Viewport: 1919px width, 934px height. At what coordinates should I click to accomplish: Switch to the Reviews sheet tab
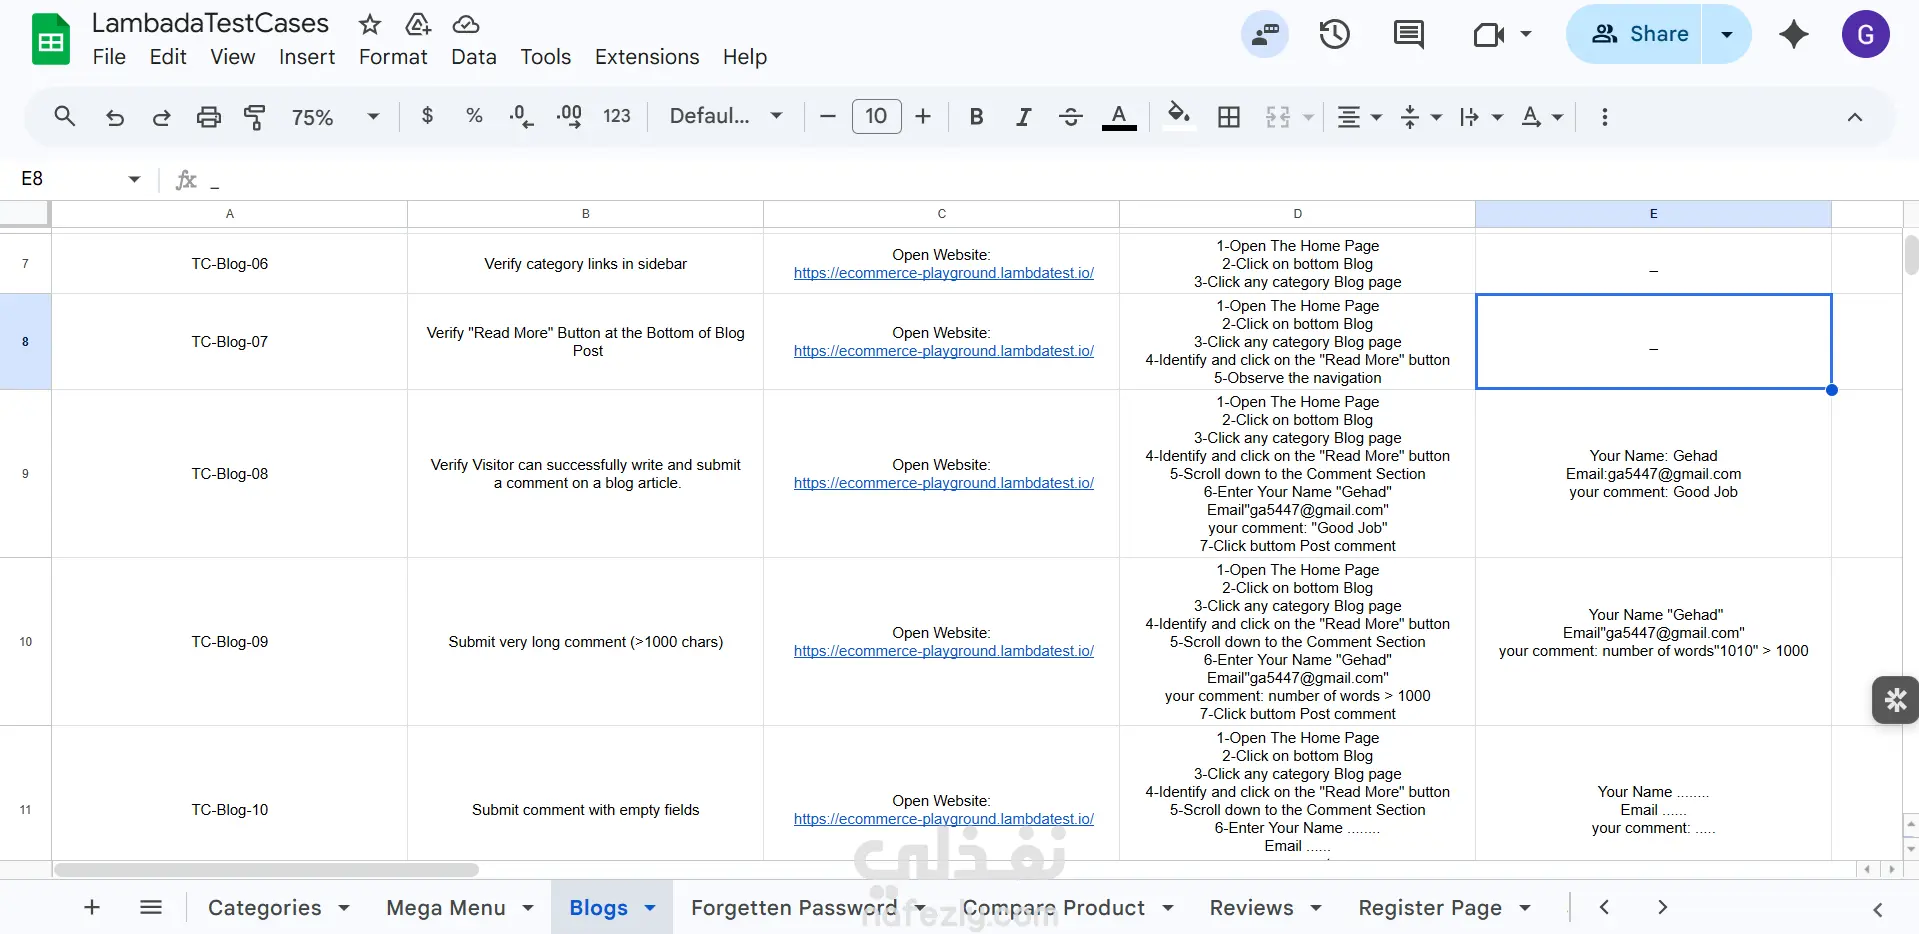pyautogui.click(x=1251, y=908)
